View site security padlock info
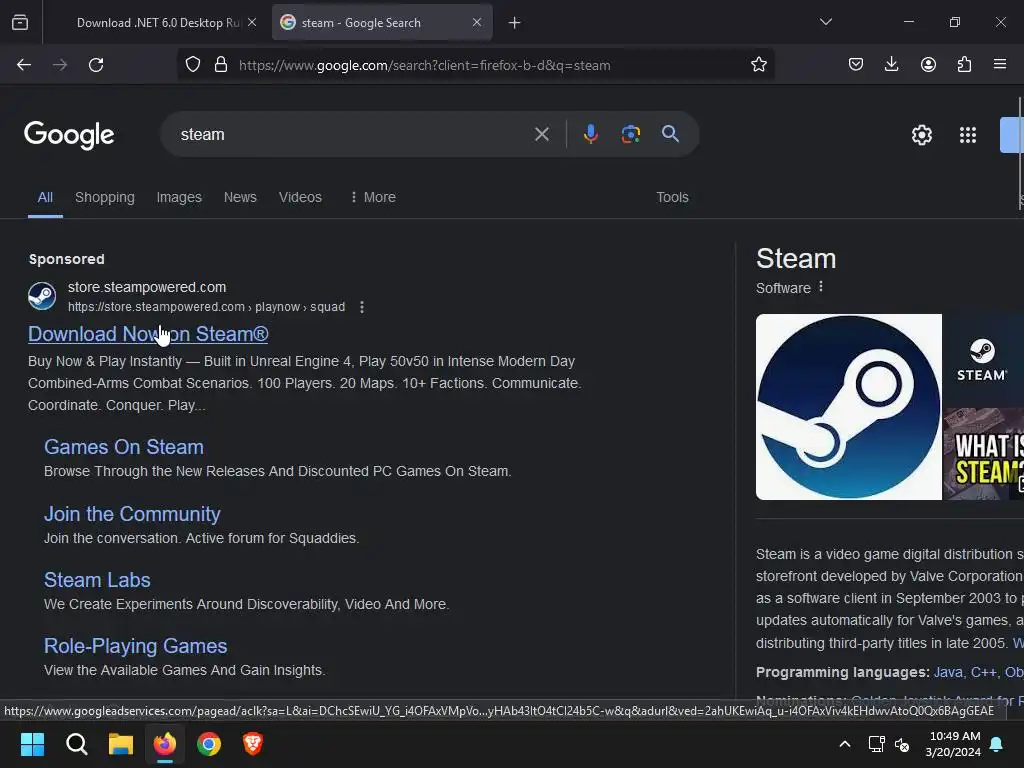 click(221, 65)
